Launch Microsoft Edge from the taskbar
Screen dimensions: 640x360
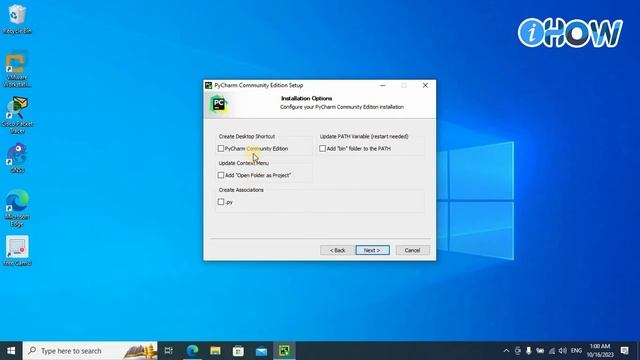pyautogui.click(x=192, y=351)
